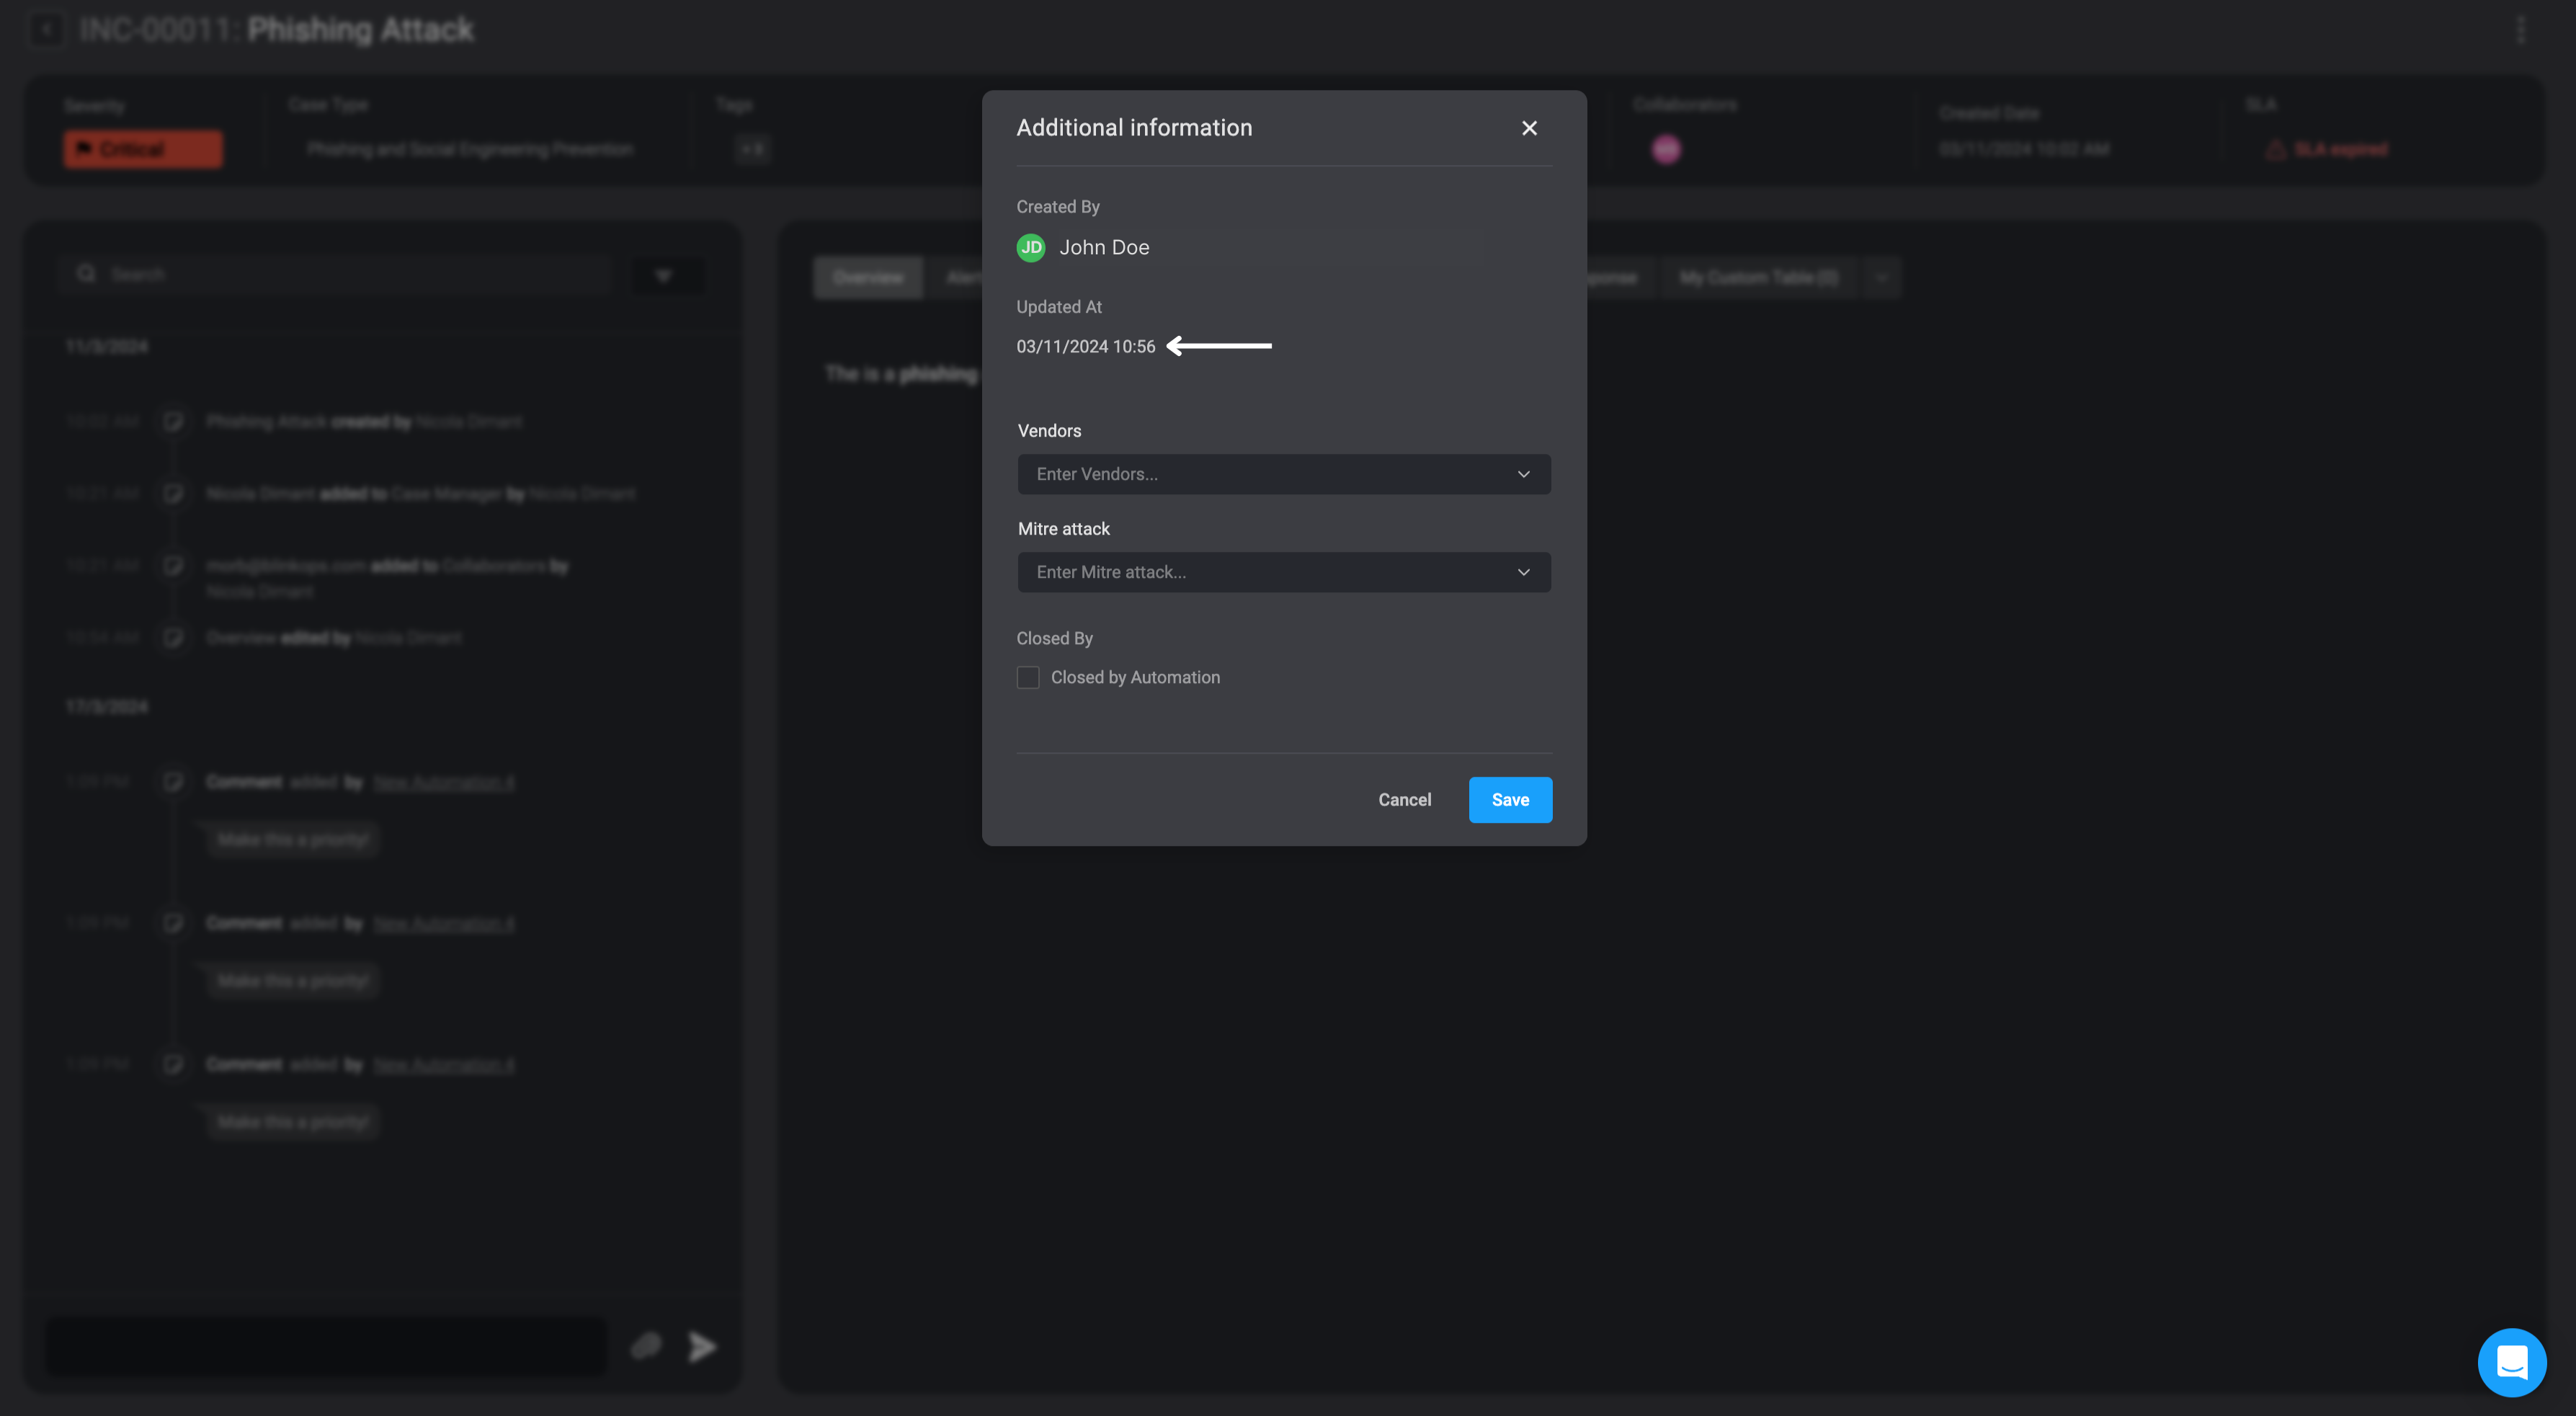The height and width of the screenshot is (1416, 2576).
Task: Click the Case Type phishing prevention value
Action: click(x=470, y=150)
